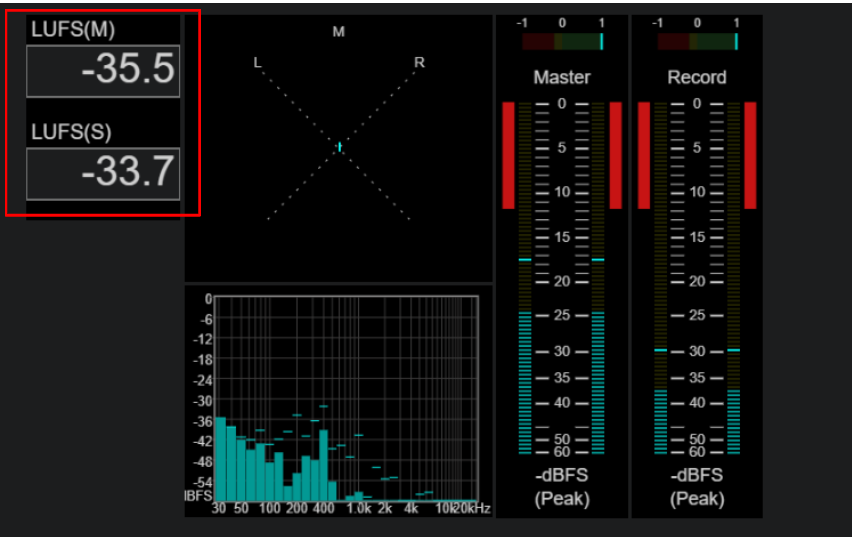This screenshot has width=852, height=537.
Task: Click the Record left channel cyan level bar
Action: [660, 422]
